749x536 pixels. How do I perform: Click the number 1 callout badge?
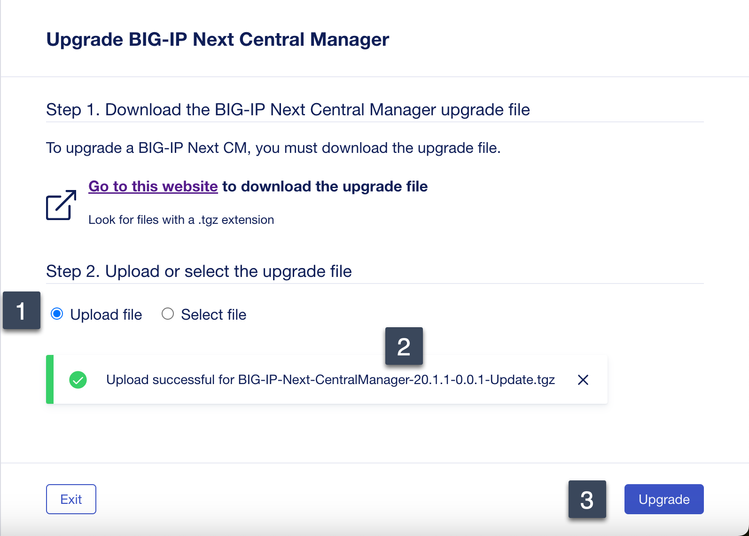pos(21,311)
